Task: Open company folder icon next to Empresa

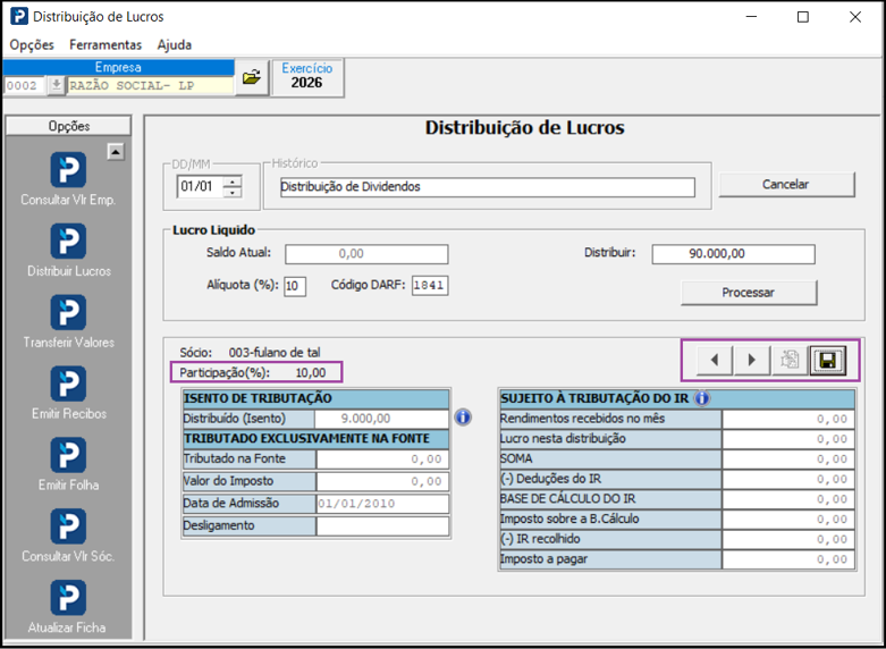Action: pos(251,77)
